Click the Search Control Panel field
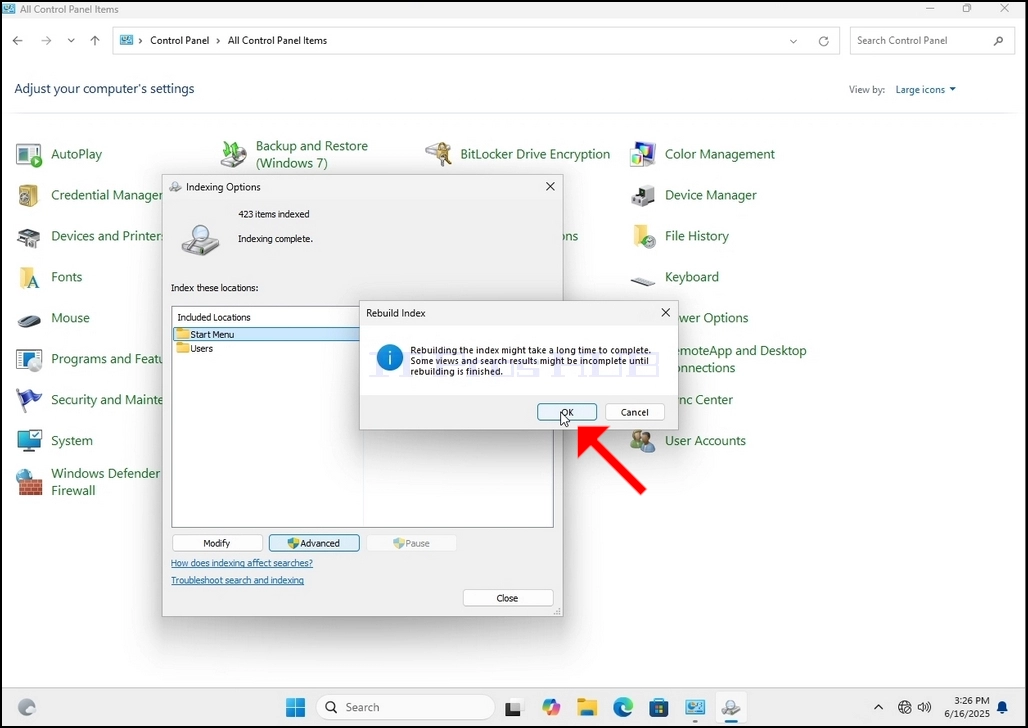The width and height of the screenshot is (1028, 728). (x=932, y=41)
